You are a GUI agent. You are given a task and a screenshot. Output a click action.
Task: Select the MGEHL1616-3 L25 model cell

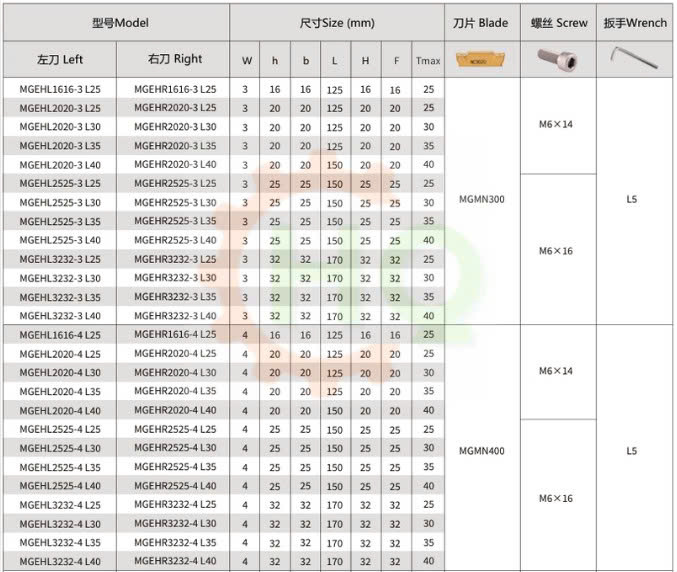click(x=60, y=89)
